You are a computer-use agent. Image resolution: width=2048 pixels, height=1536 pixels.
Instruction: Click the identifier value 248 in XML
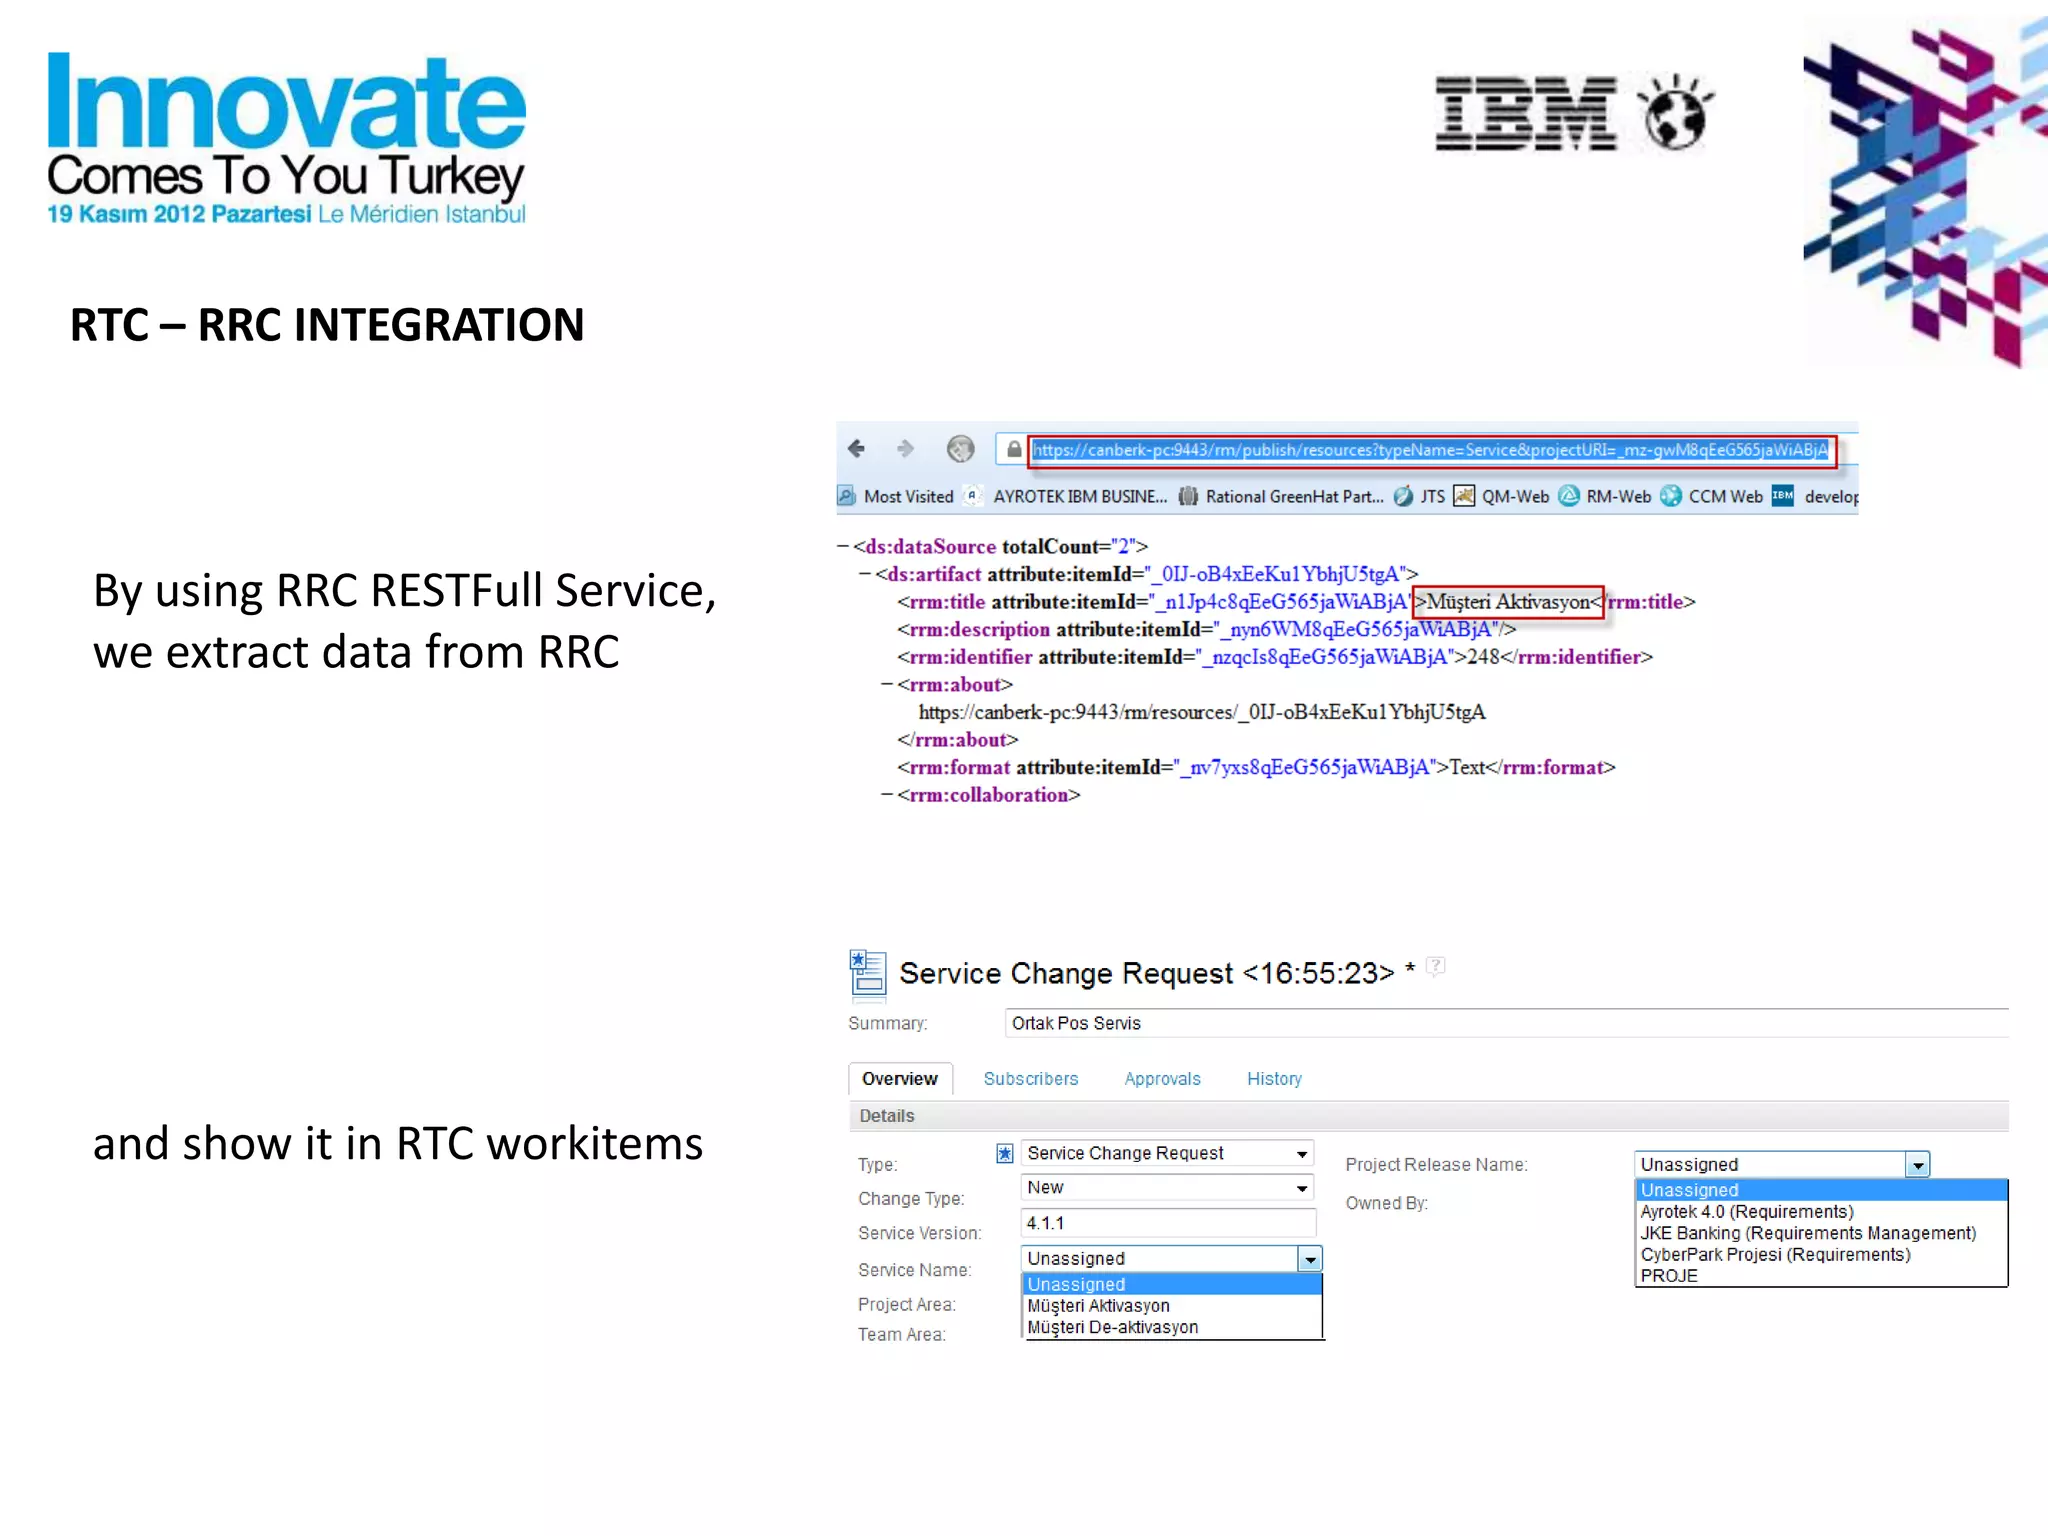[x=1483, y=657]
